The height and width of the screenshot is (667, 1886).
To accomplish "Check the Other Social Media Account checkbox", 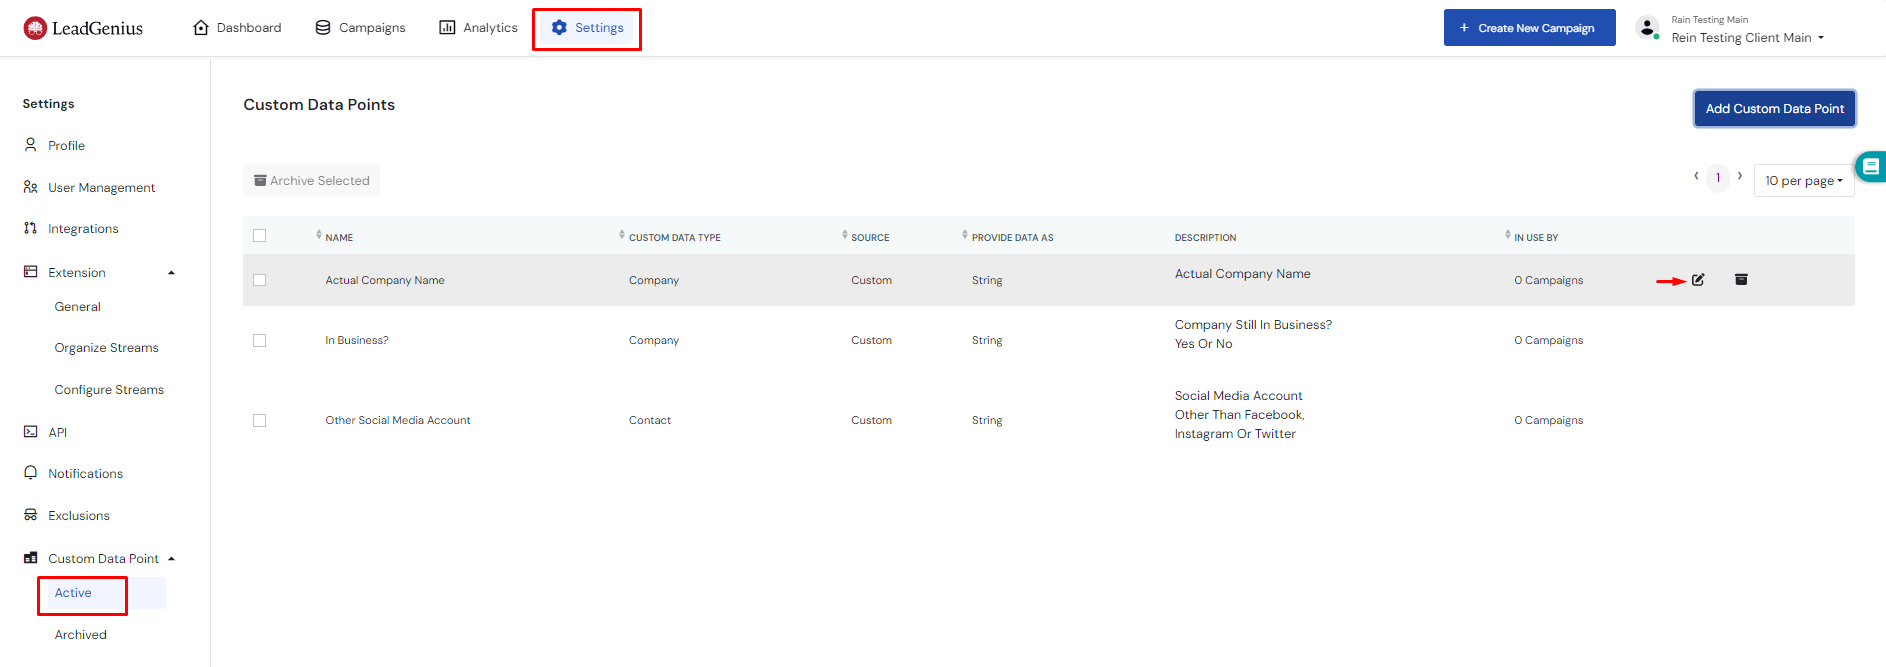I will (x=260, y=420).
